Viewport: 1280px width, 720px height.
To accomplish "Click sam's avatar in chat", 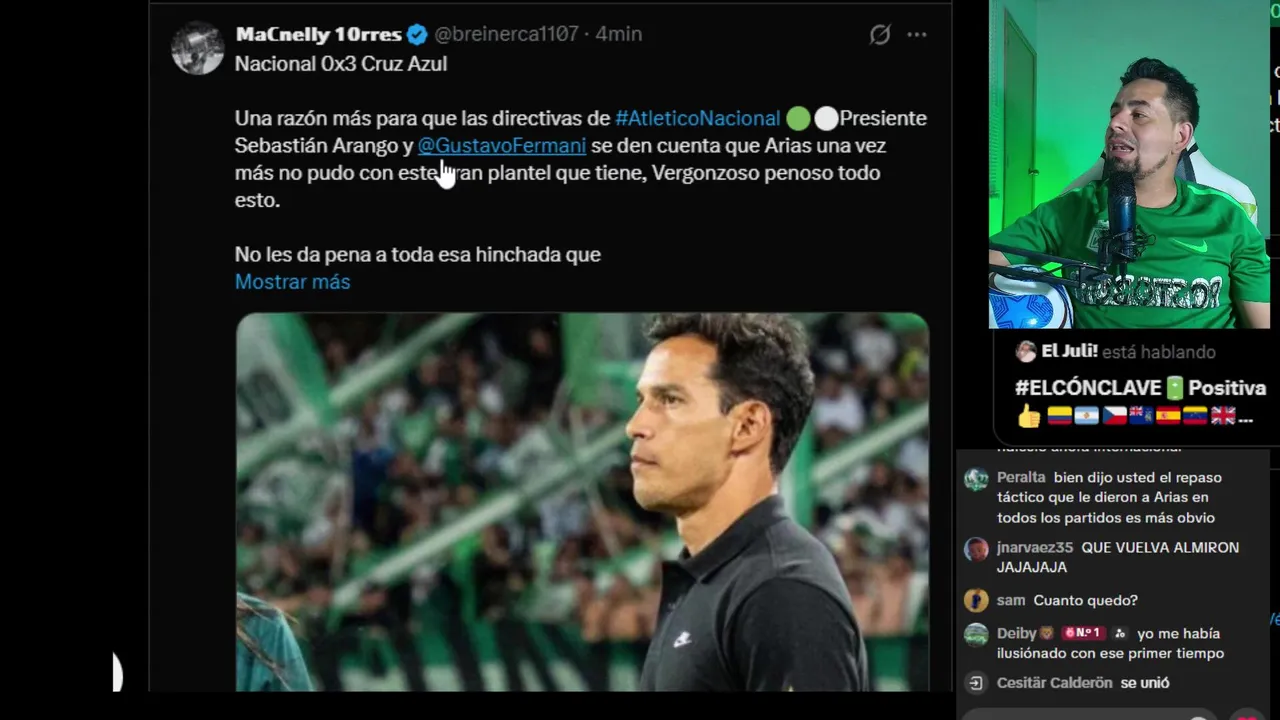I will [976, 600].
